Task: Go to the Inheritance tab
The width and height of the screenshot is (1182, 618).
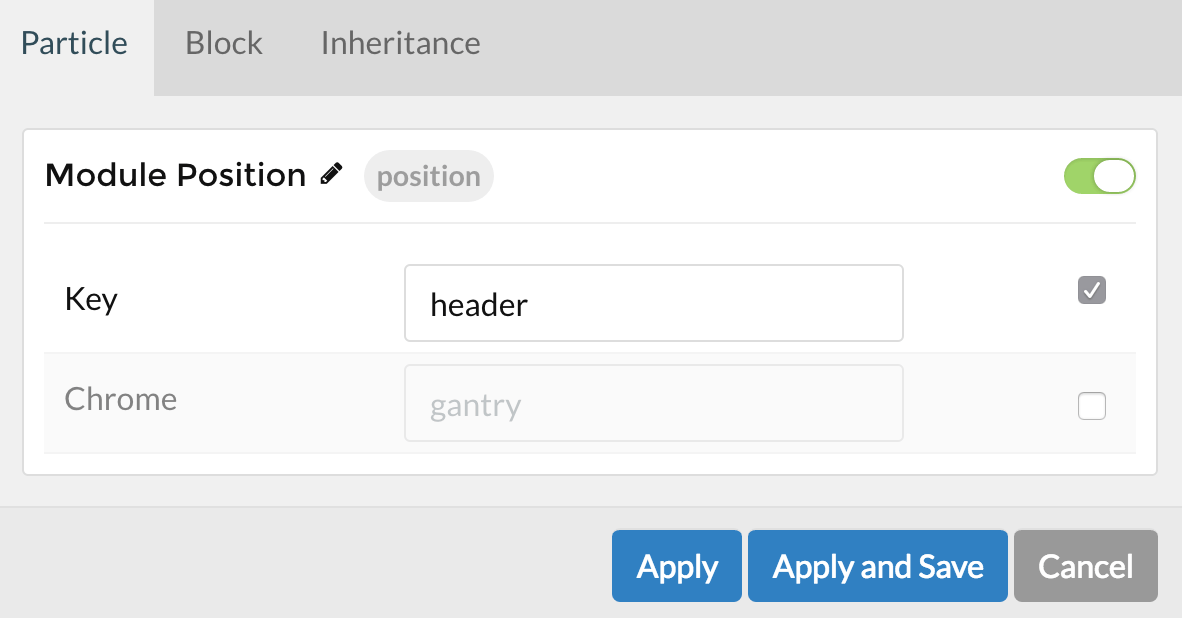Action: 400,44
